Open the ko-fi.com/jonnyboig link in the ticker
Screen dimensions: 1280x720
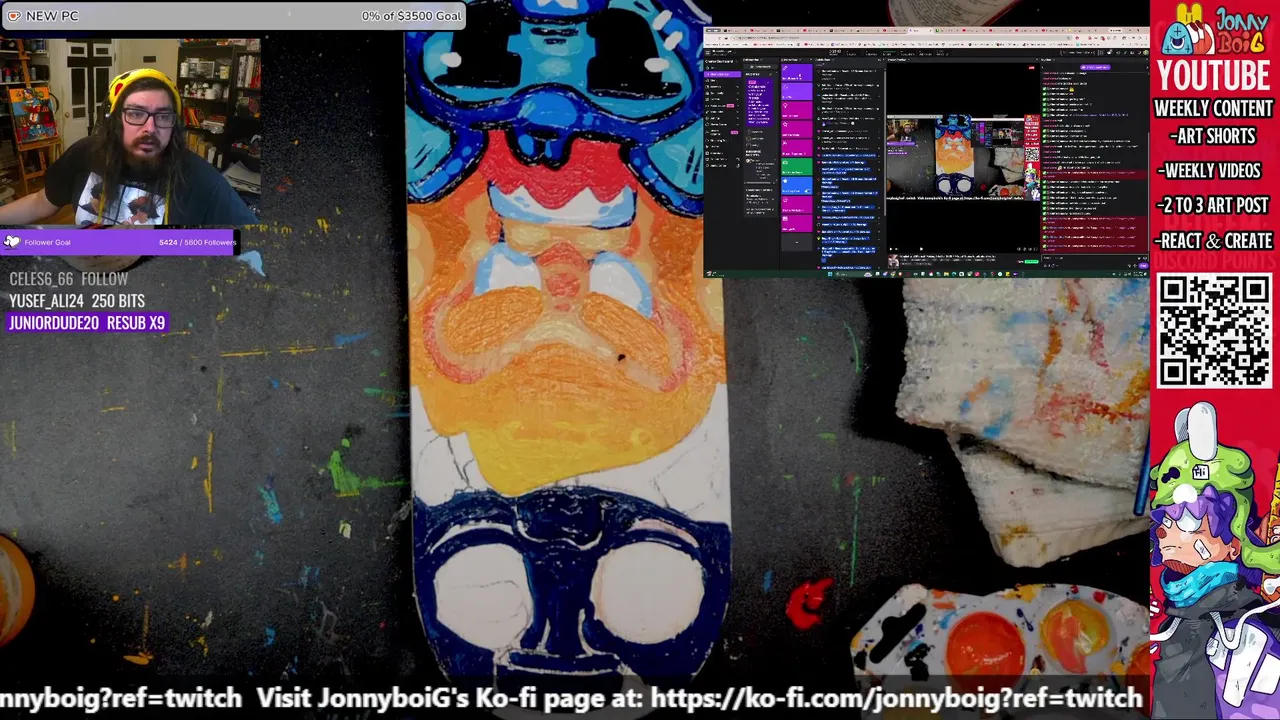click(896, 698)
